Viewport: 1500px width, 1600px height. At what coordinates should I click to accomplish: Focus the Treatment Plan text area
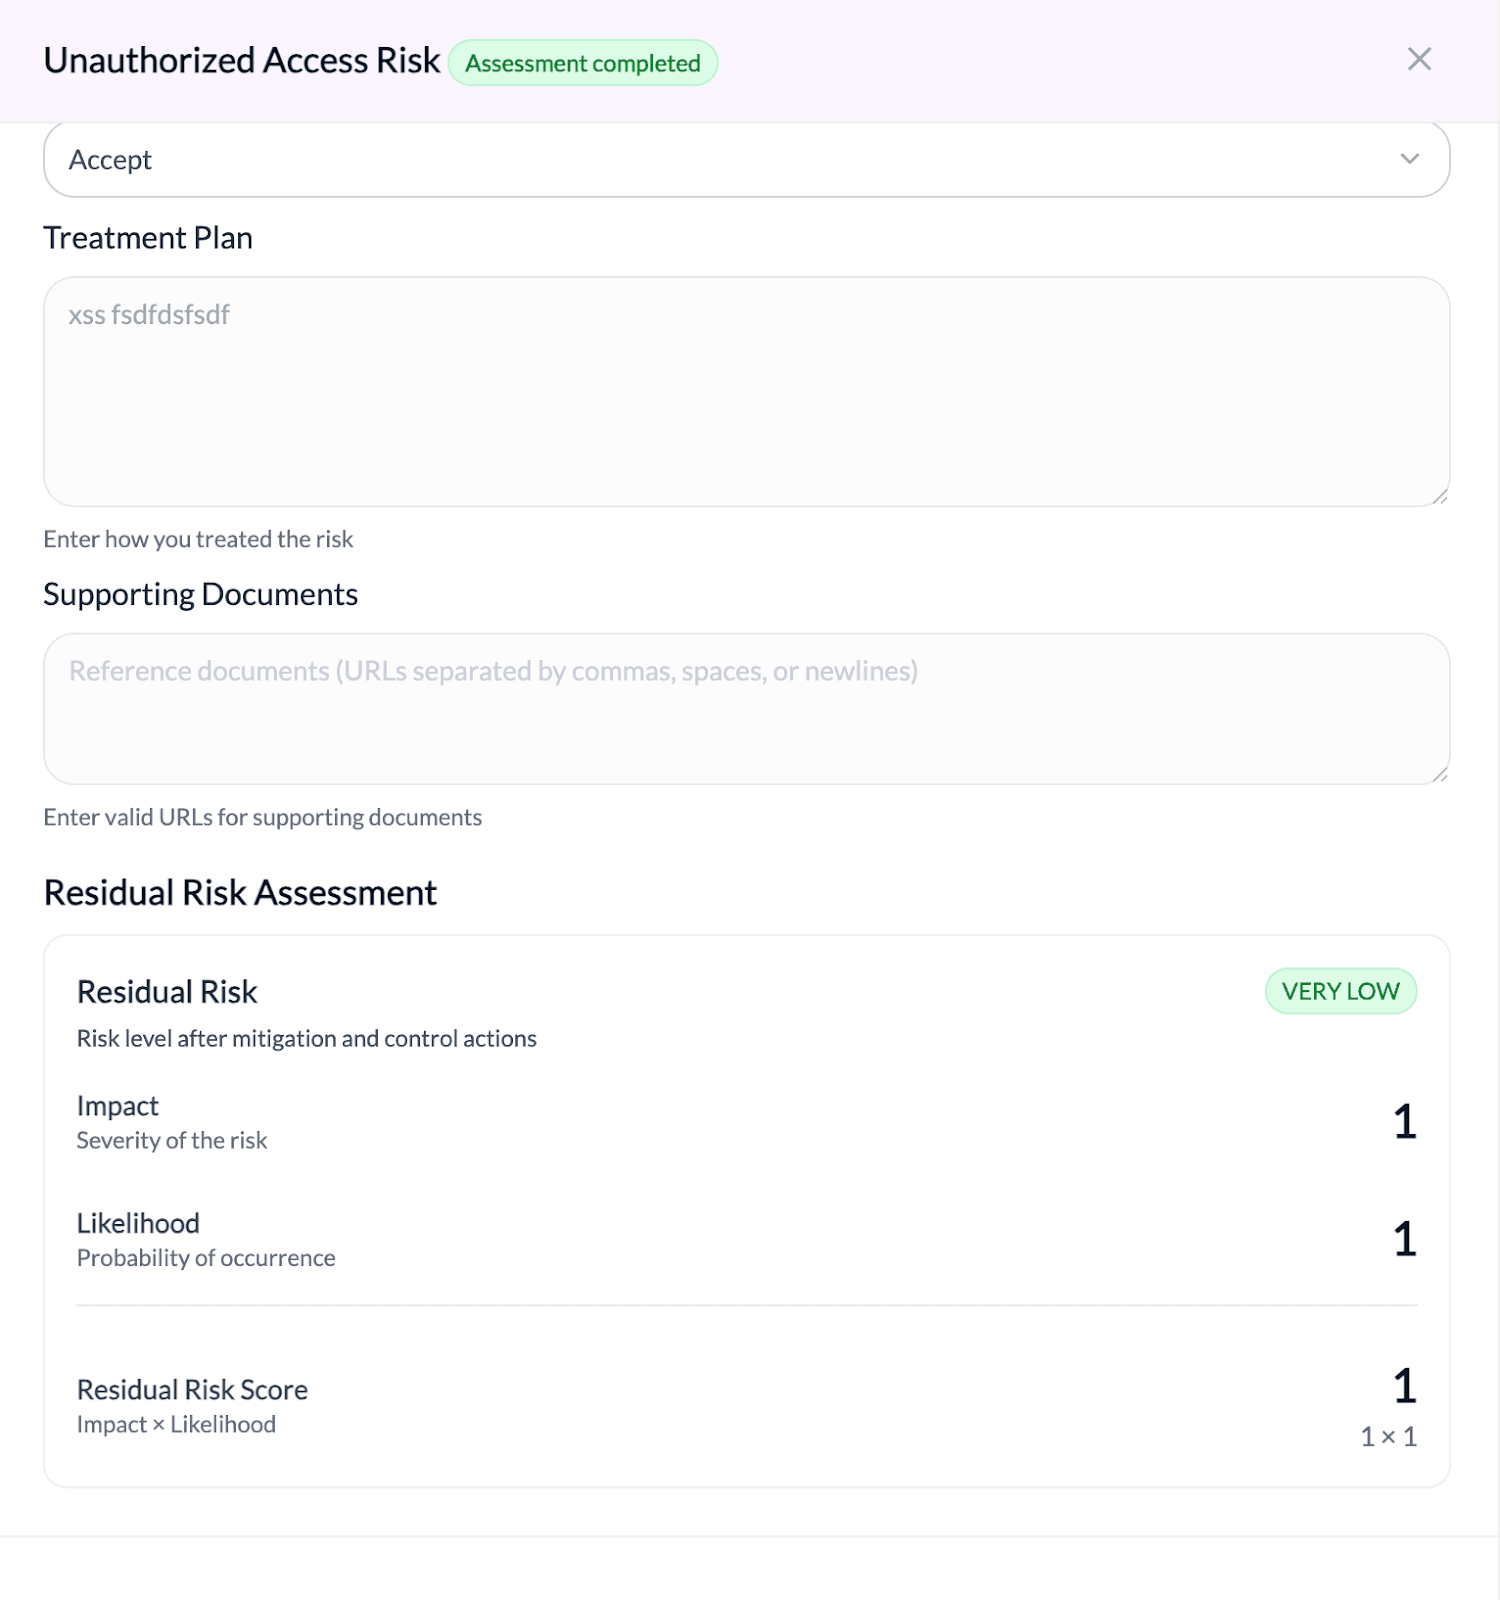(745, 392)
